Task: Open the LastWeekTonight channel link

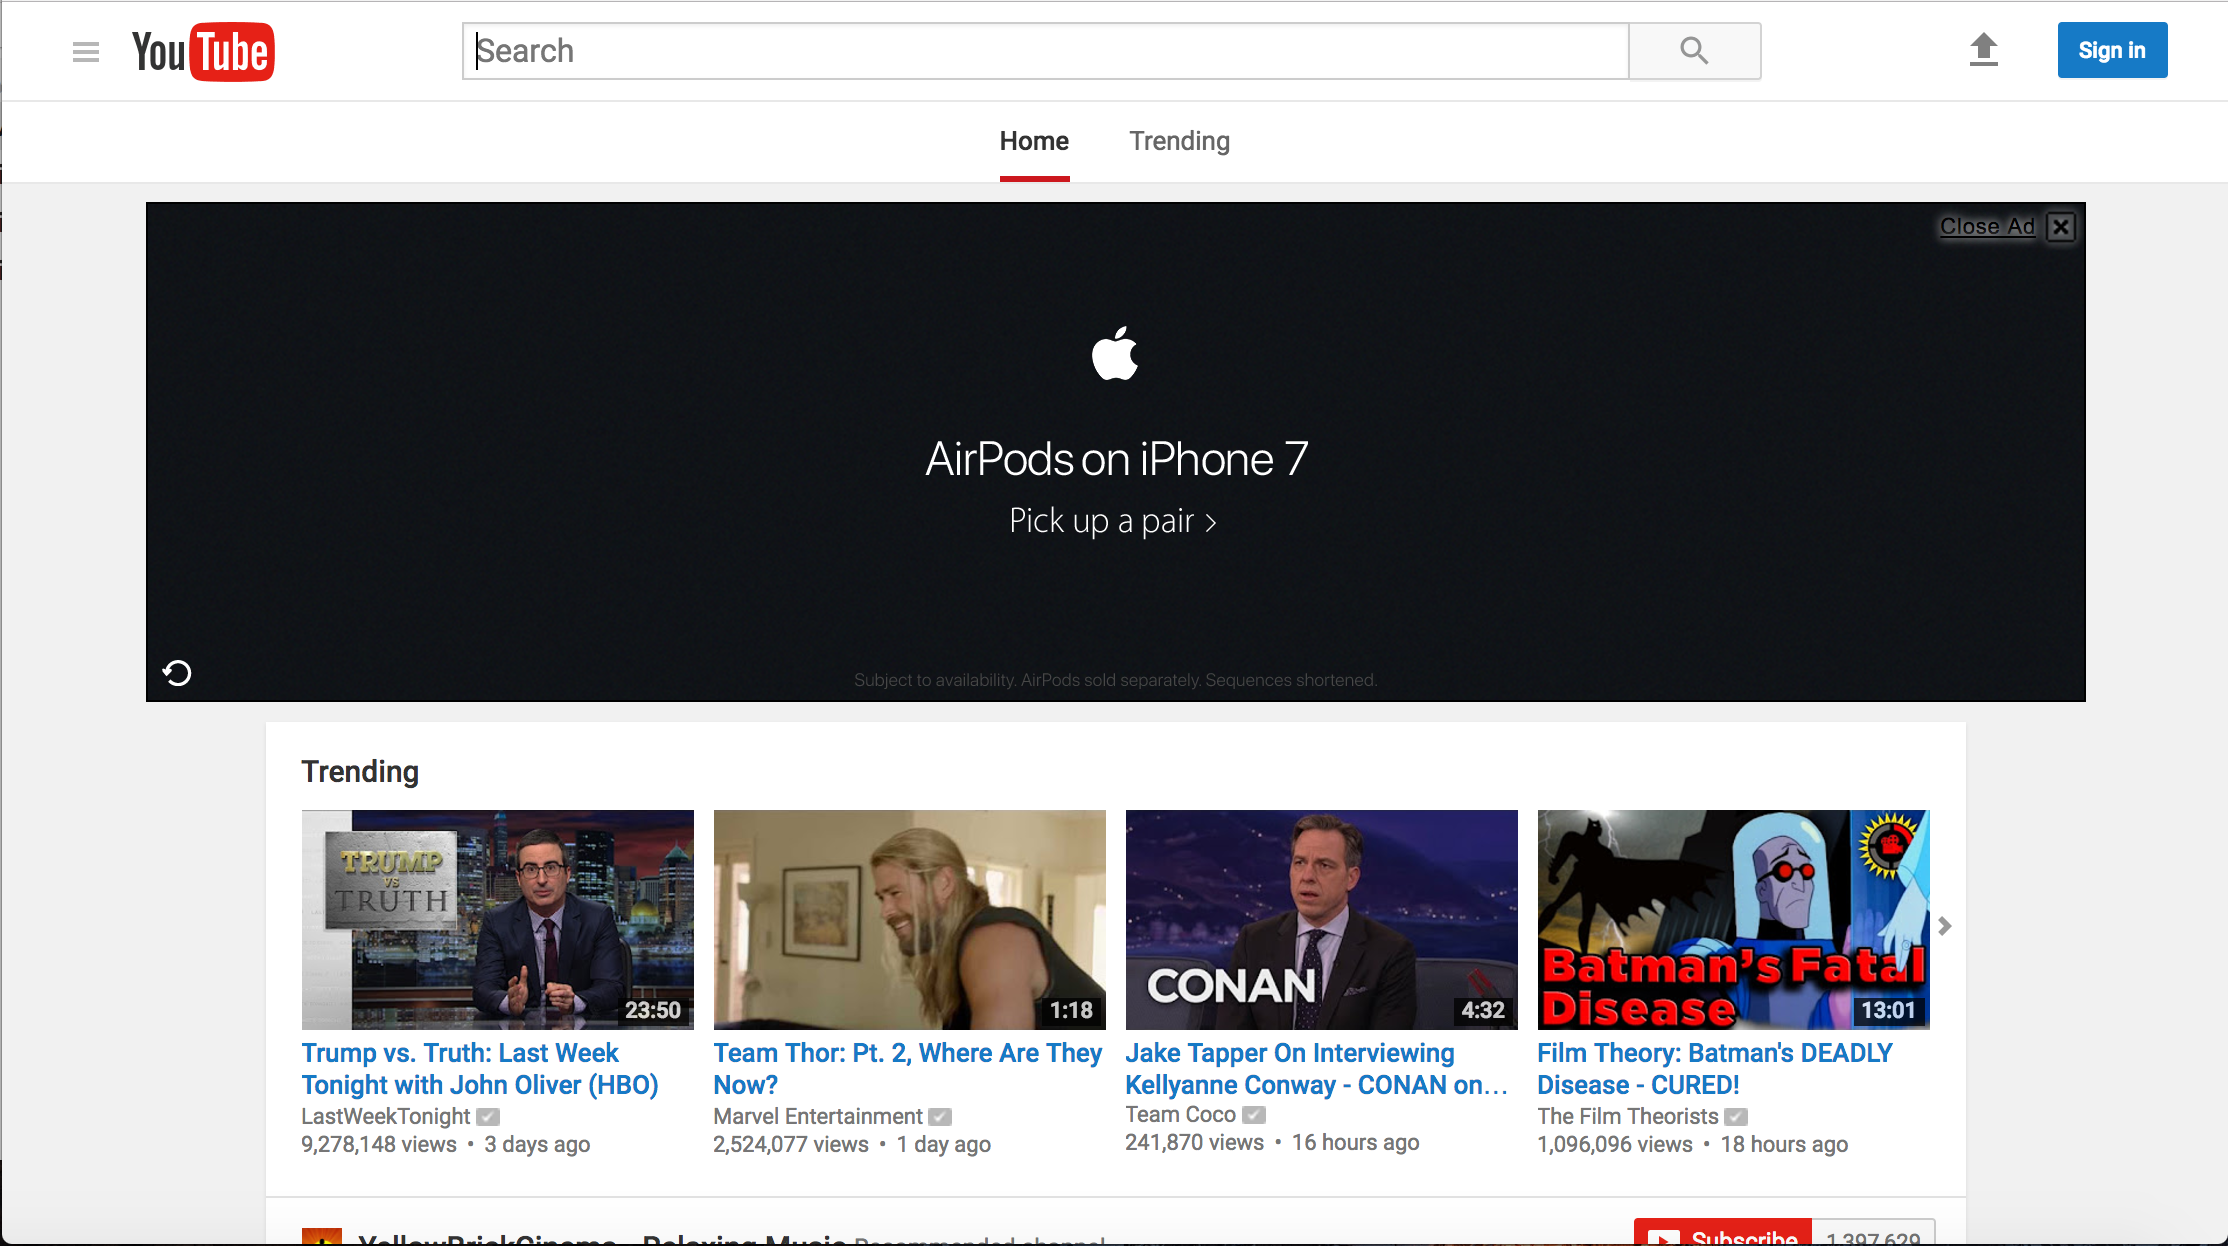Action: tap(386, 1117)
